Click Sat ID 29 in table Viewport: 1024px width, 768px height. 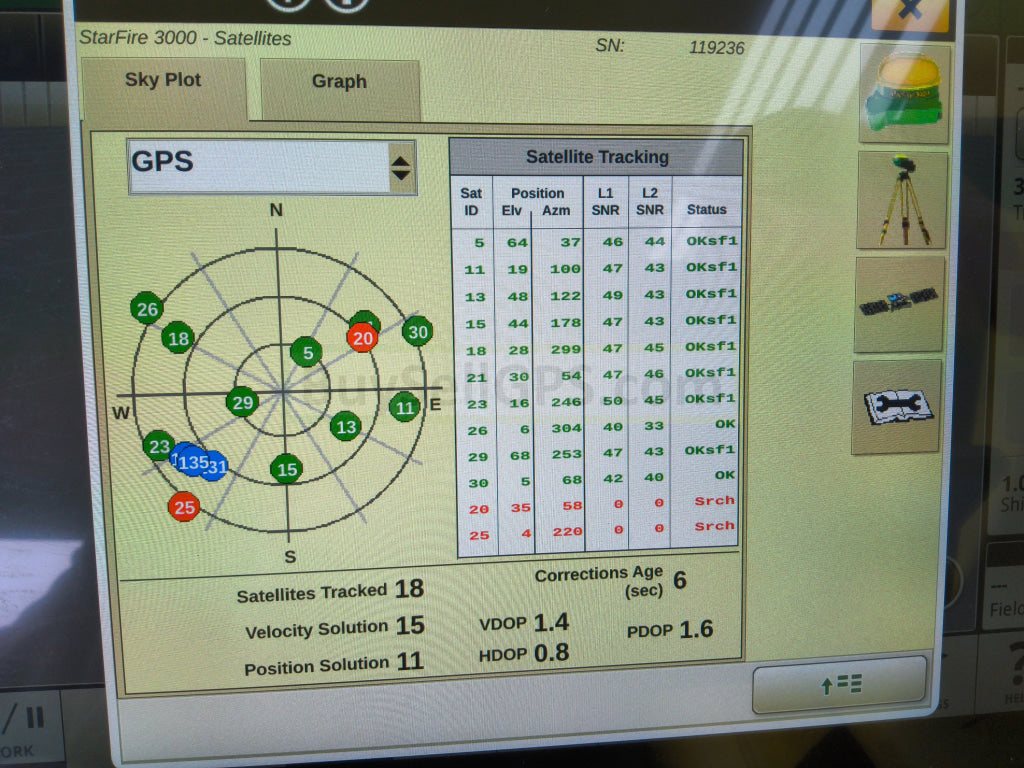pos(477,457)
